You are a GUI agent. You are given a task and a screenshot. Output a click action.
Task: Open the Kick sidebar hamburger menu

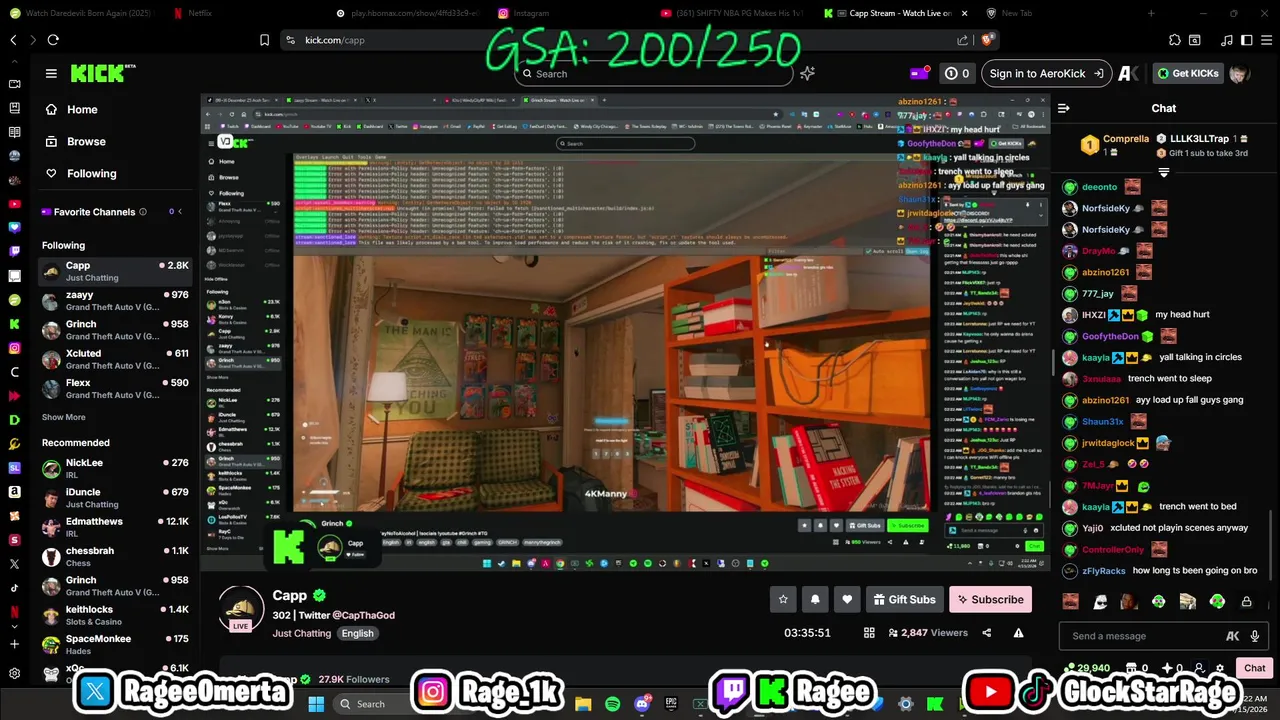(51, 73)
